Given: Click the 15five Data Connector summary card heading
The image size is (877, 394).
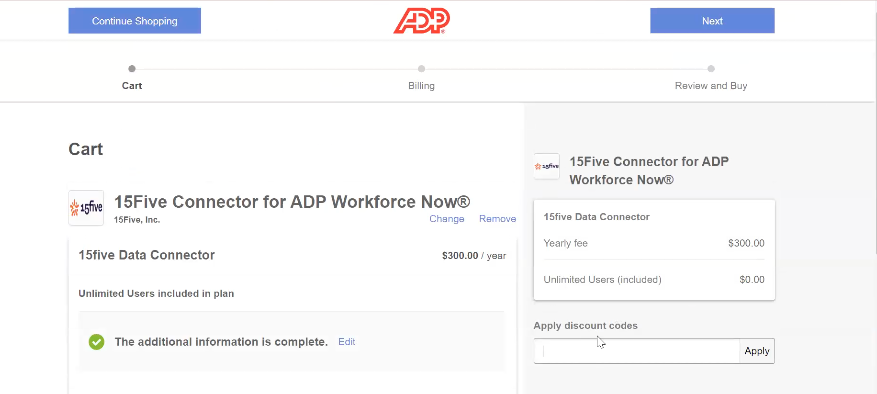Looking at the screenshot, I should pyautogui.click(x=597, y=217).
